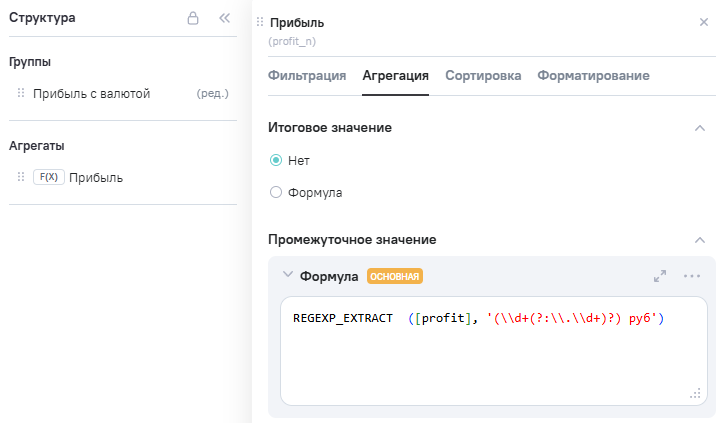
Task: Click the lock icon in Структура header
Action: (x=193, y=18)
